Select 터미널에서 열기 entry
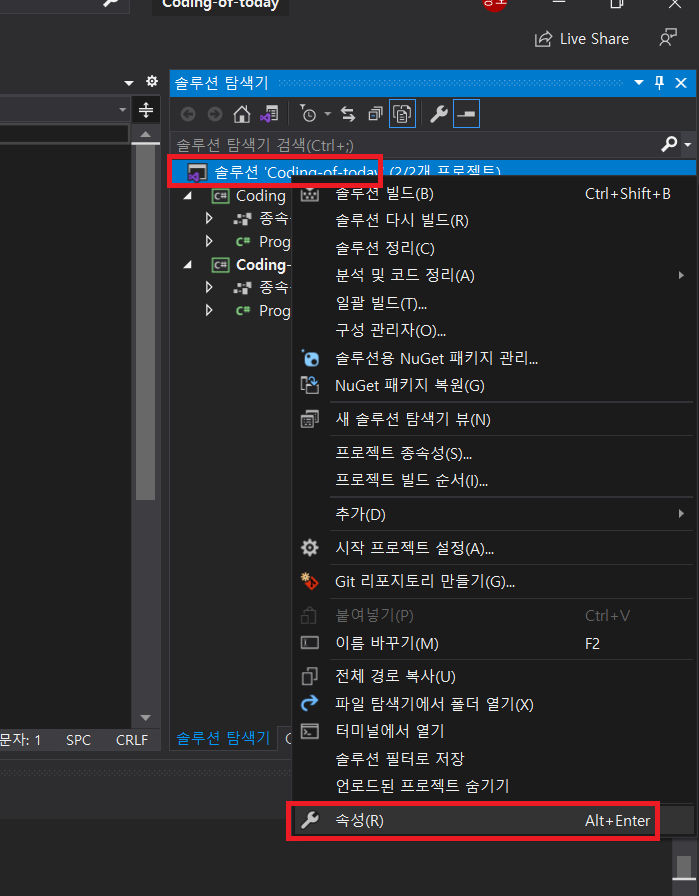The image size is (699, 896). click(493, 731)
